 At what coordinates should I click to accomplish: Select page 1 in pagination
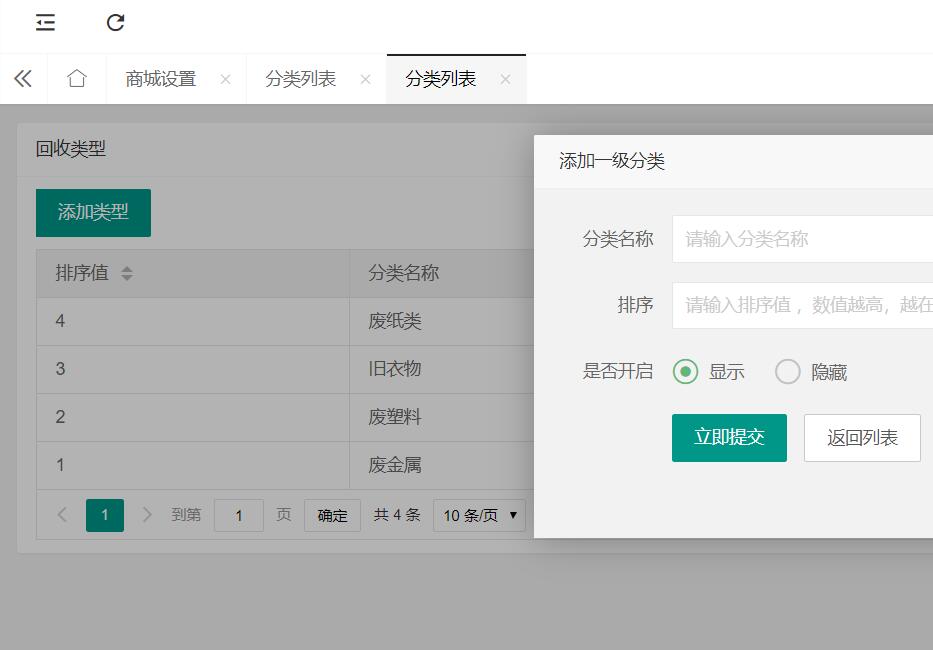[105, 515]
